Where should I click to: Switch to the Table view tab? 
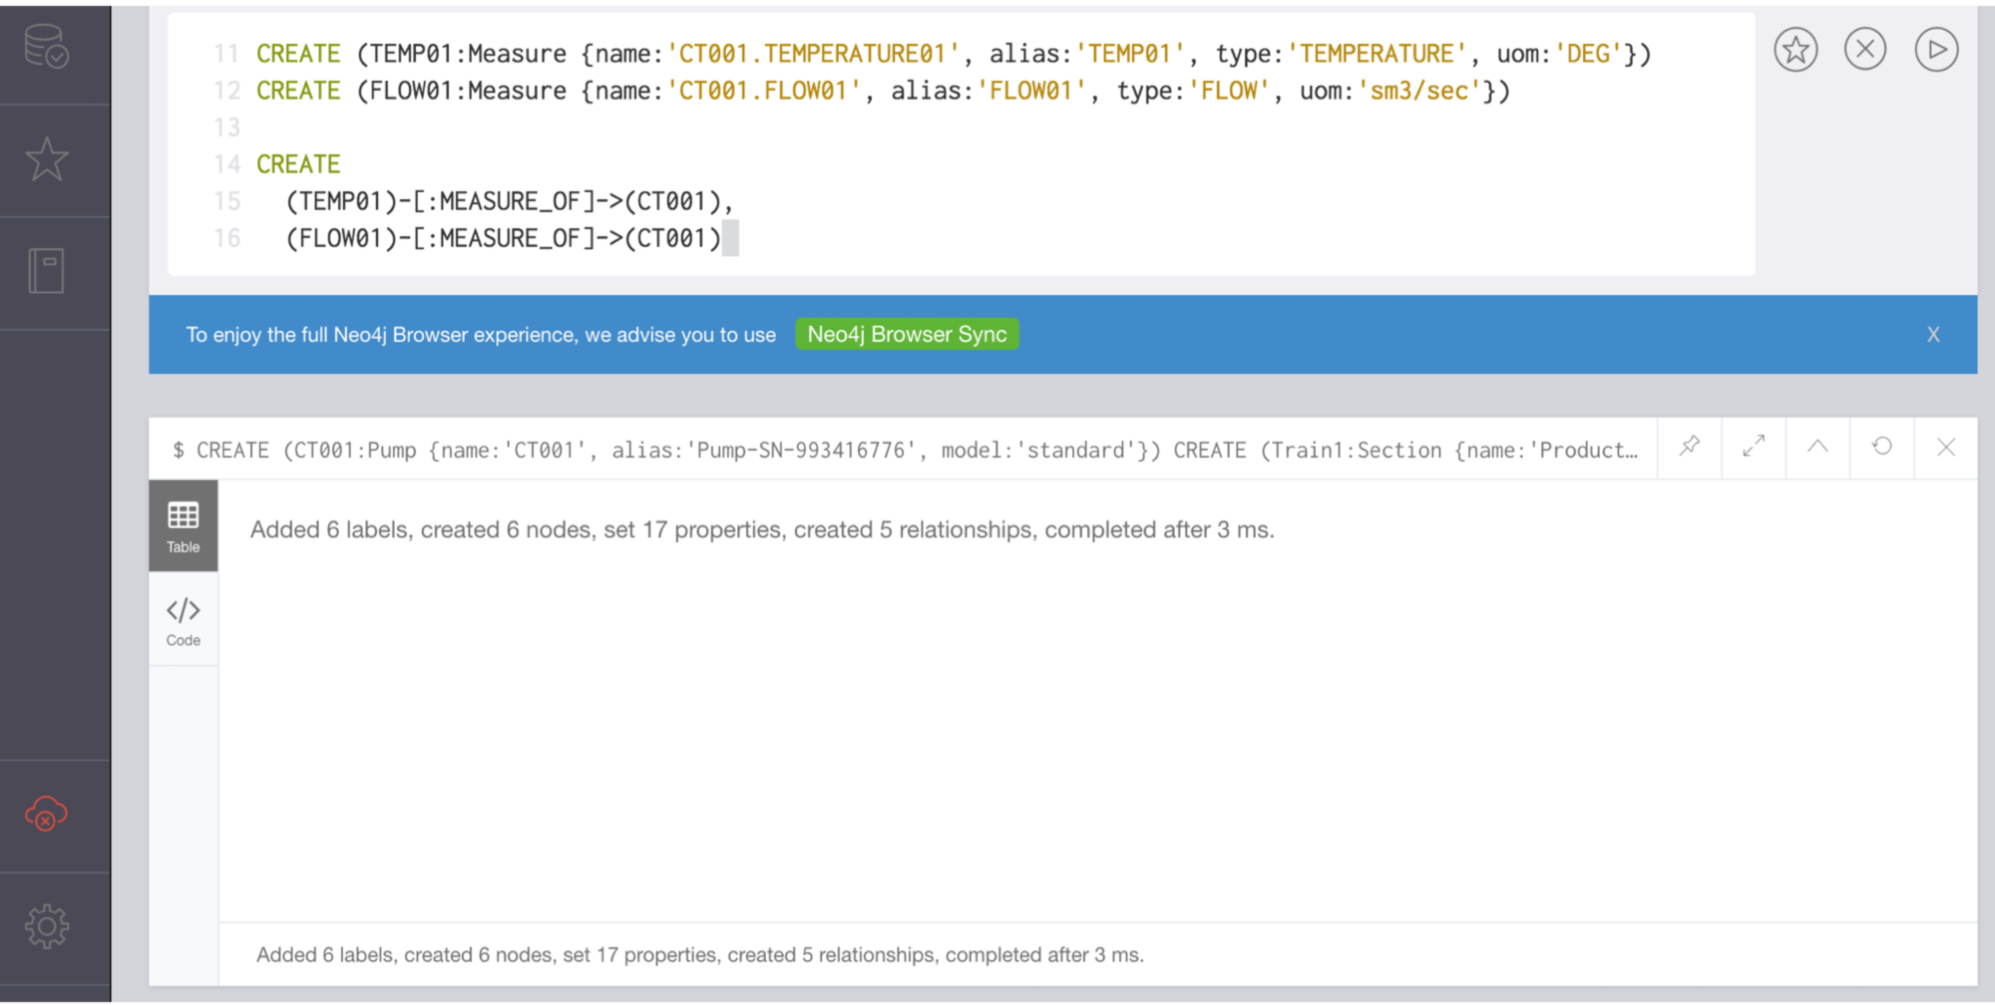[183, 526]
